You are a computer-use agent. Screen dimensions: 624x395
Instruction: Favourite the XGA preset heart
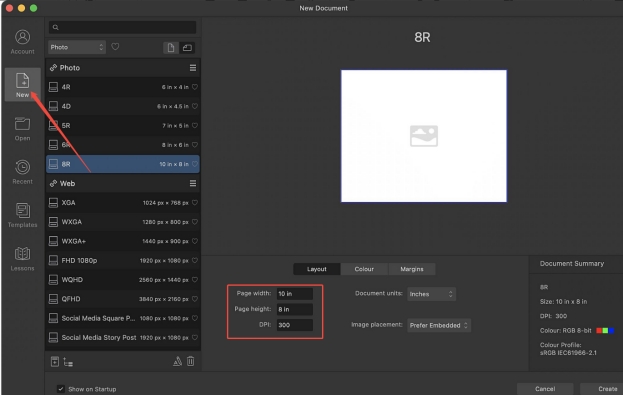coord(195,202)
